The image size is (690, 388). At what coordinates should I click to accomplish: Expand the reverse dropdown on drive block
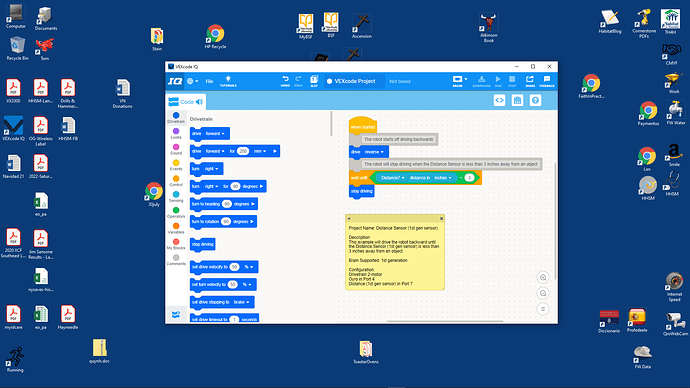pos(374,152)
